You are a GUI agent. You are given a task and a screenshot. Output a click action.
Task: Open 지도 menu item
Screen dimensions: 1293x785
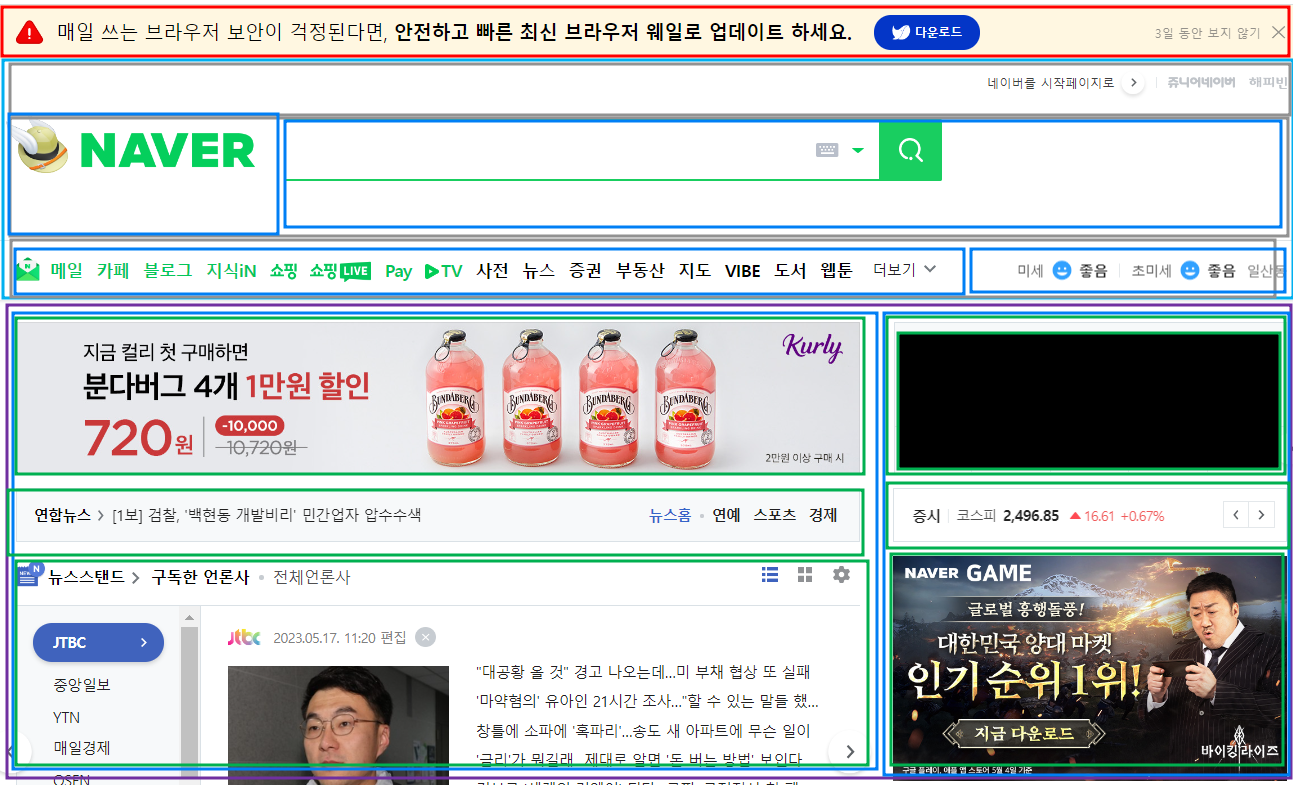point(695,270)
